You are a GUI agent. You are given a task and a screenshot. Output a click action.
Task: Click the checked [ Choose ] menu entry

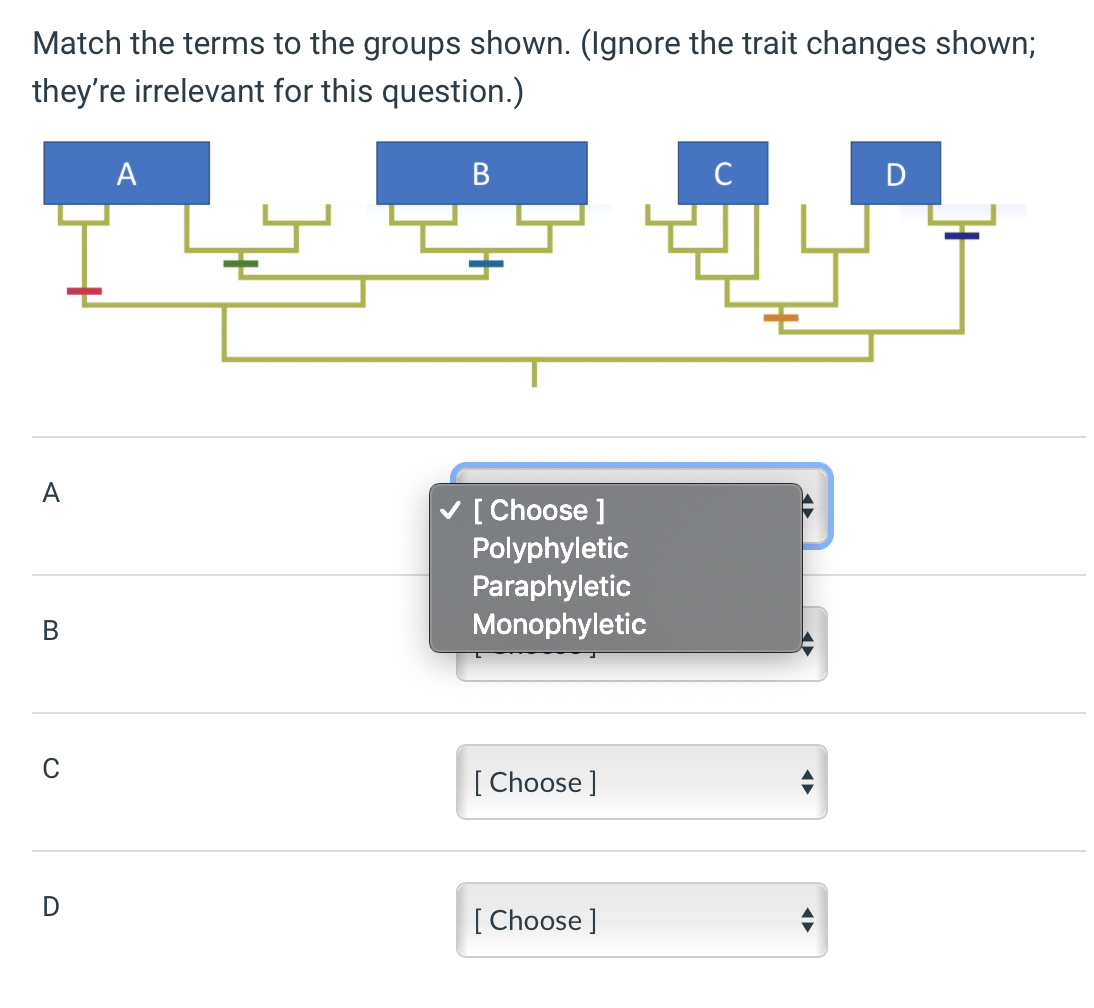(535, 510)
